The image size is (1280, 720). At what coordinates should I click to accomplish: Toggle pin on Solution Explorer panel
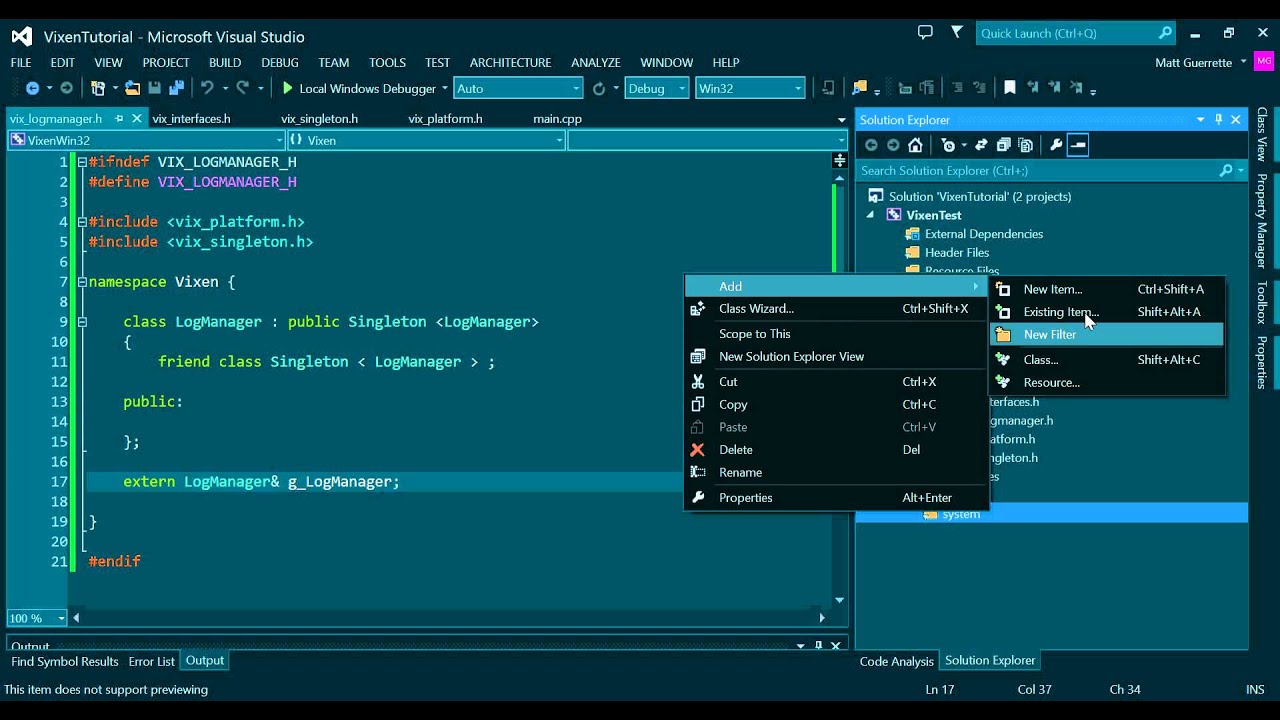1218,120
